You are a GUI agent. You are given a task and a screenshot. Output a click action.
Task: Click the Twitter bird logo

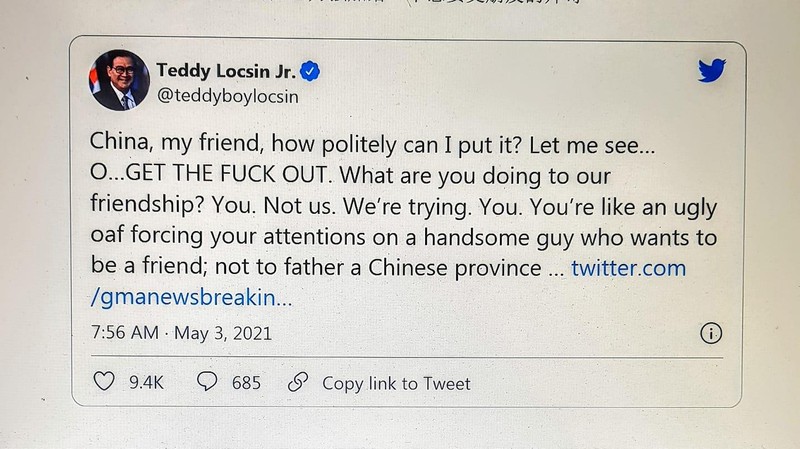point(711,70)
